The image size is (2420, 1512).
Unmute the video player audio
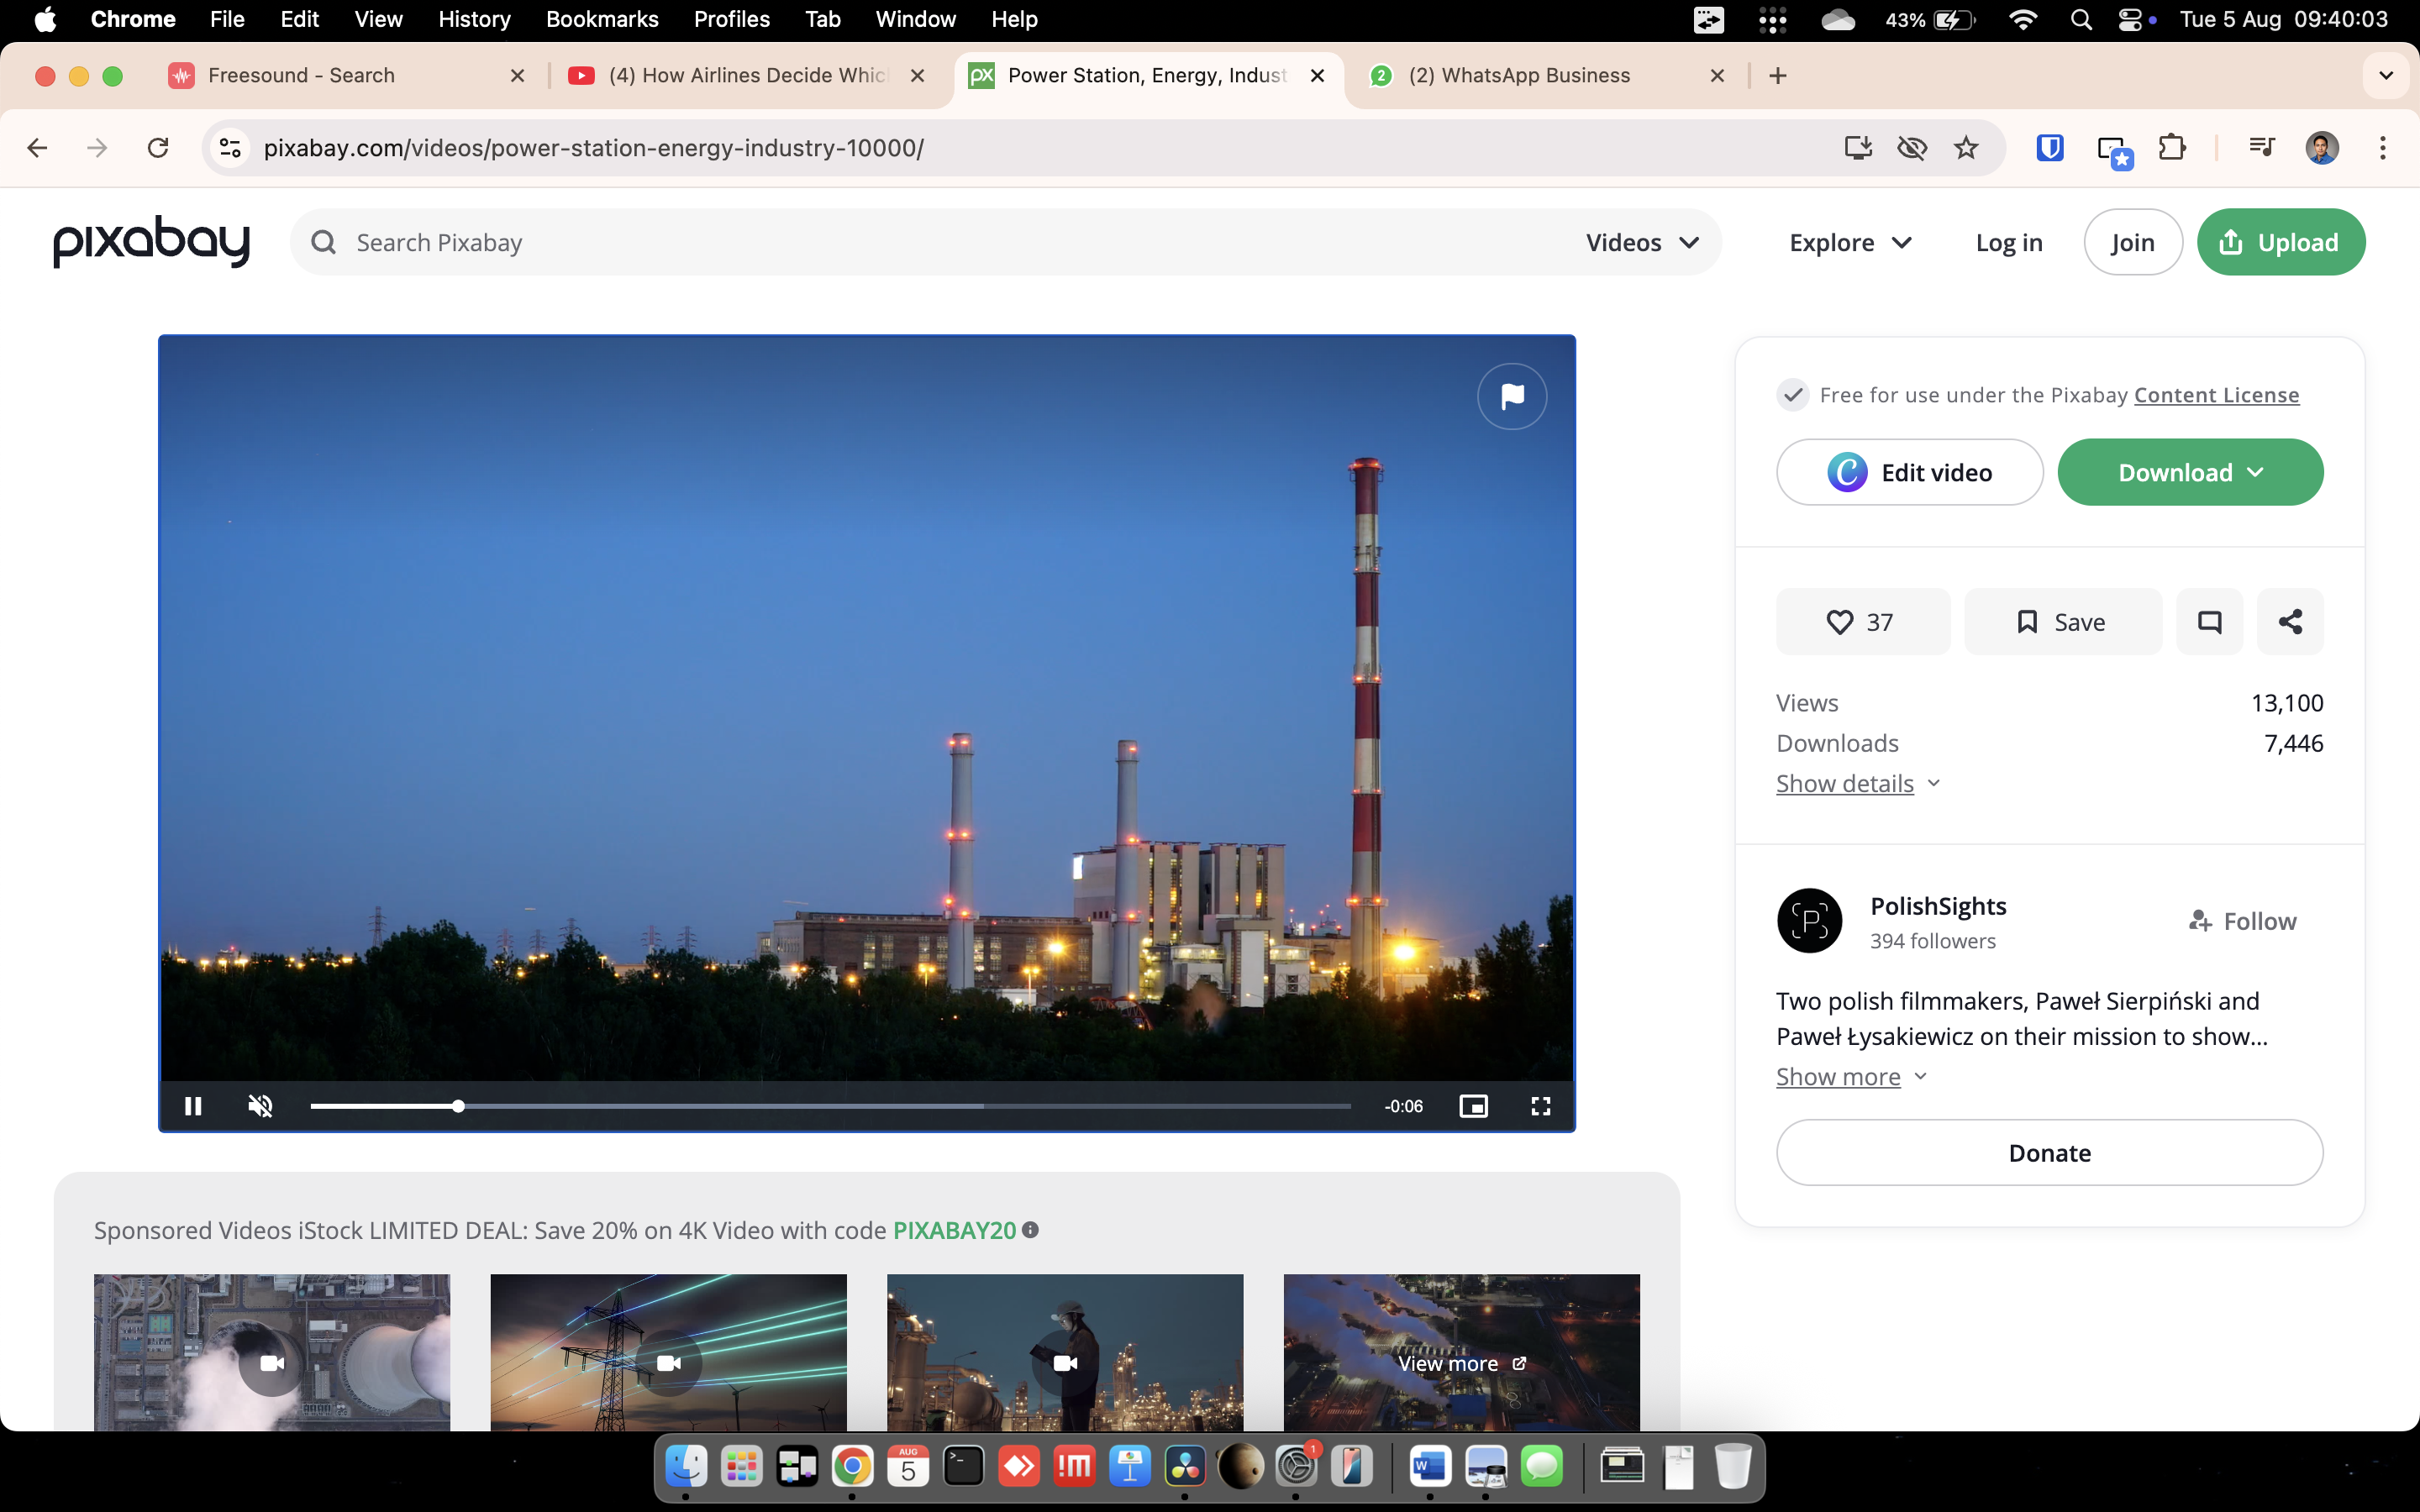point(260,1105)
